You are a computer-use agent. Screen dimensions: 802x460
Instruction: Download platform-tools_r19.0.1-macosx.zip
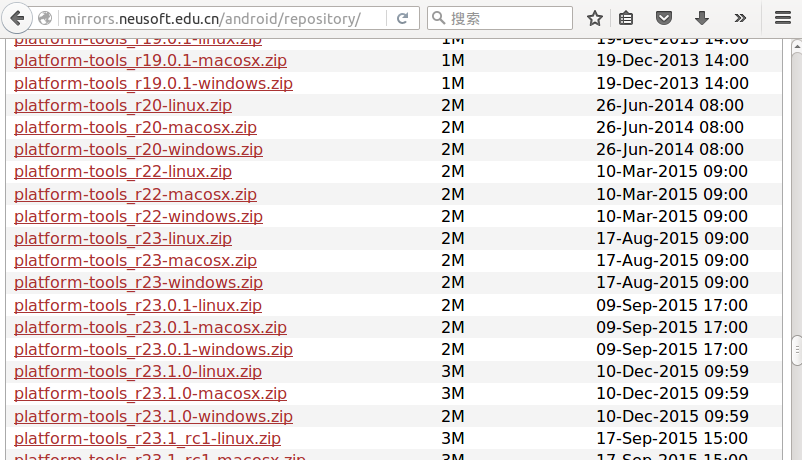150,60
